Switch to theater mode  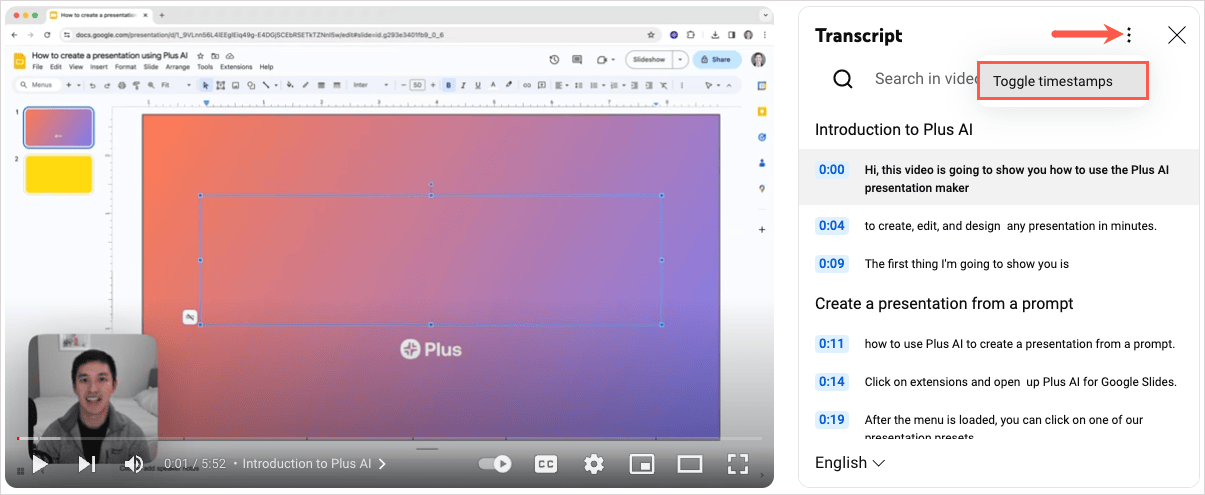[x=690, y=464]
